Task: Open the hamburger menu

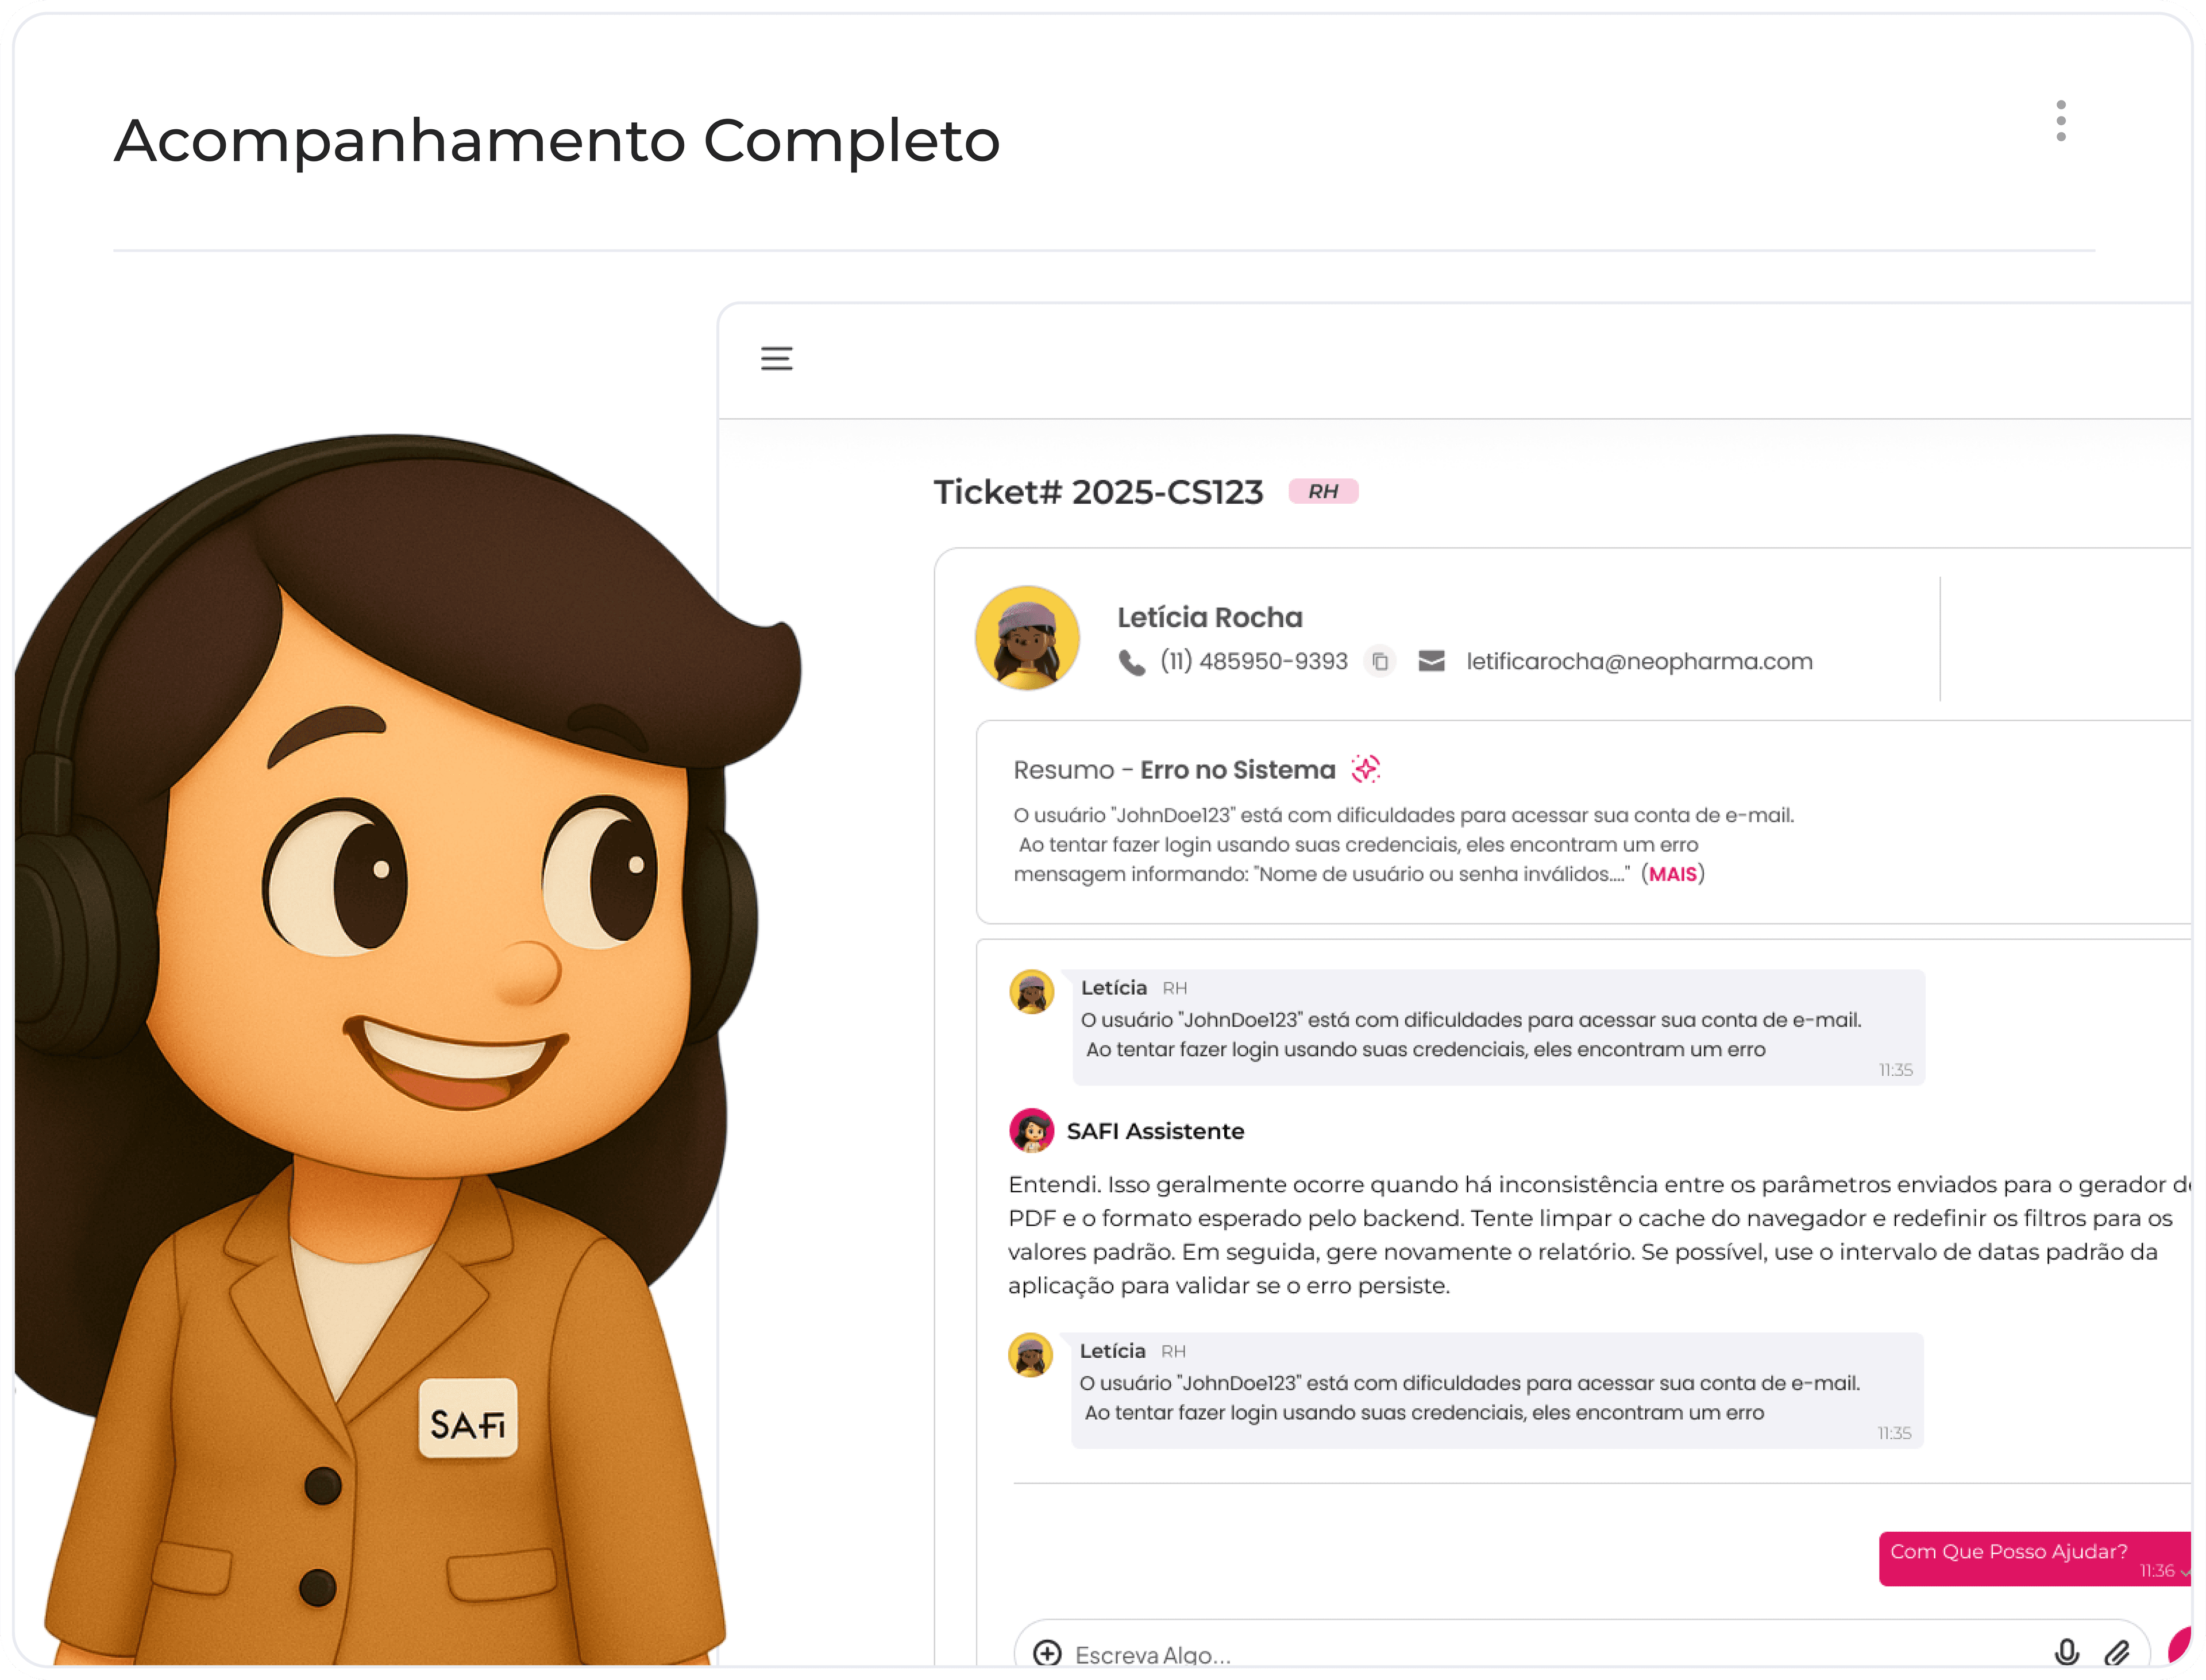Action: (776, 358)
